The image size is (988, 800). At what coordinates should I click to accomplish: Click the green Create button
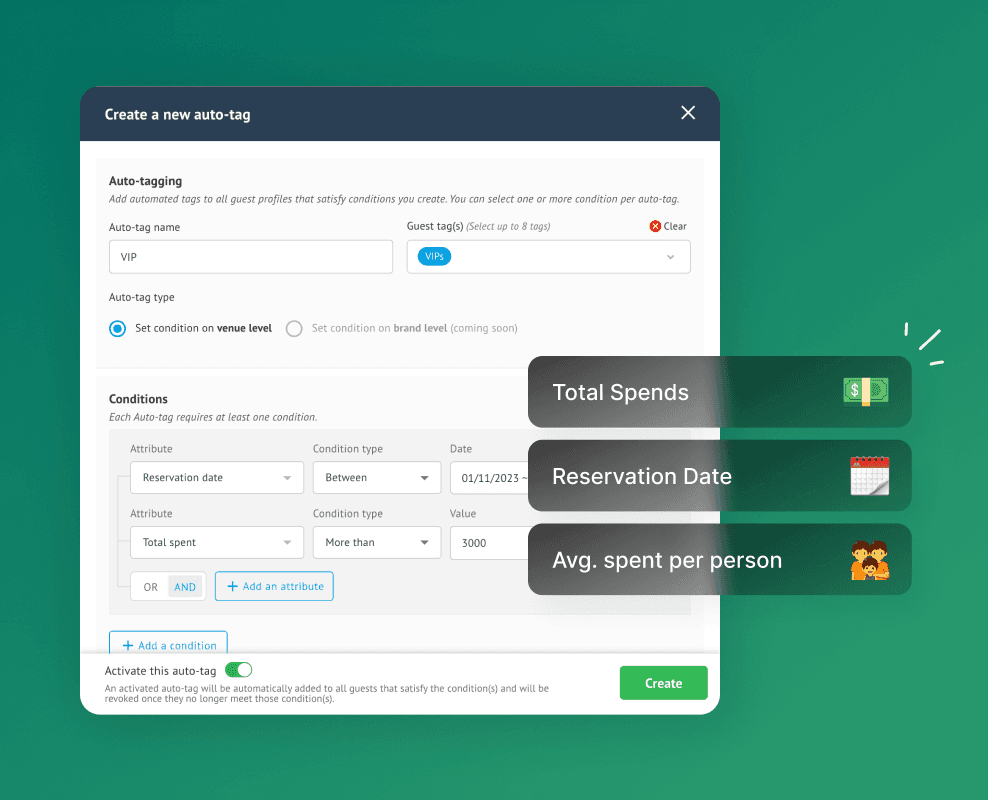[x=663, y=683]
